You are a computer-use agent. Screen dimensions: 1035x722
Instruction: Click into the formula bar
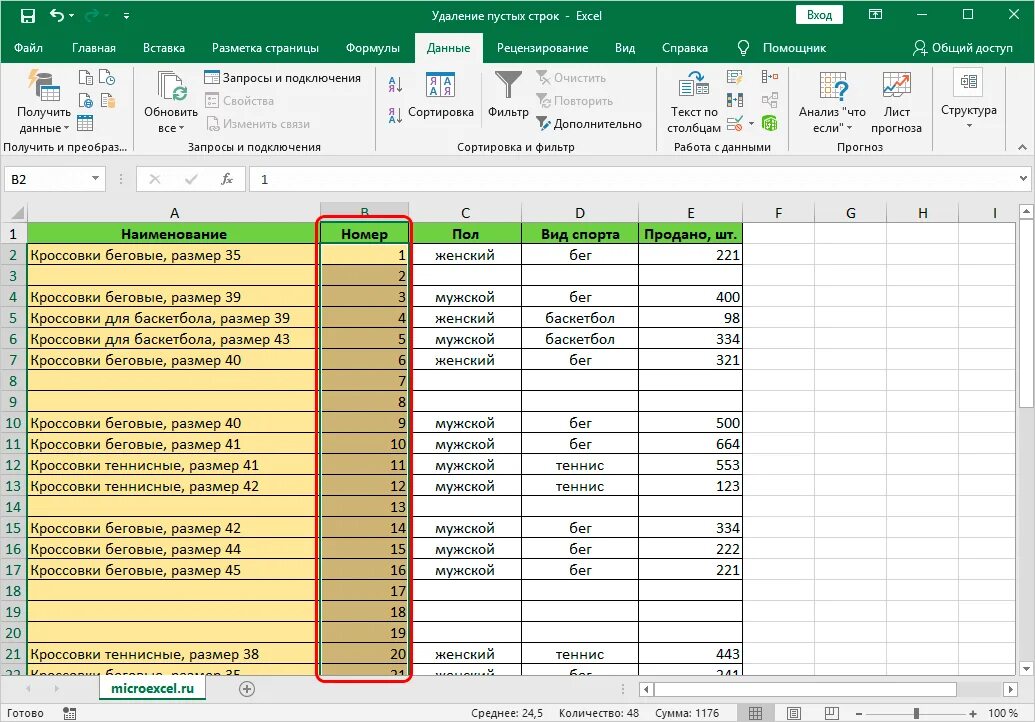coord(634,180)
